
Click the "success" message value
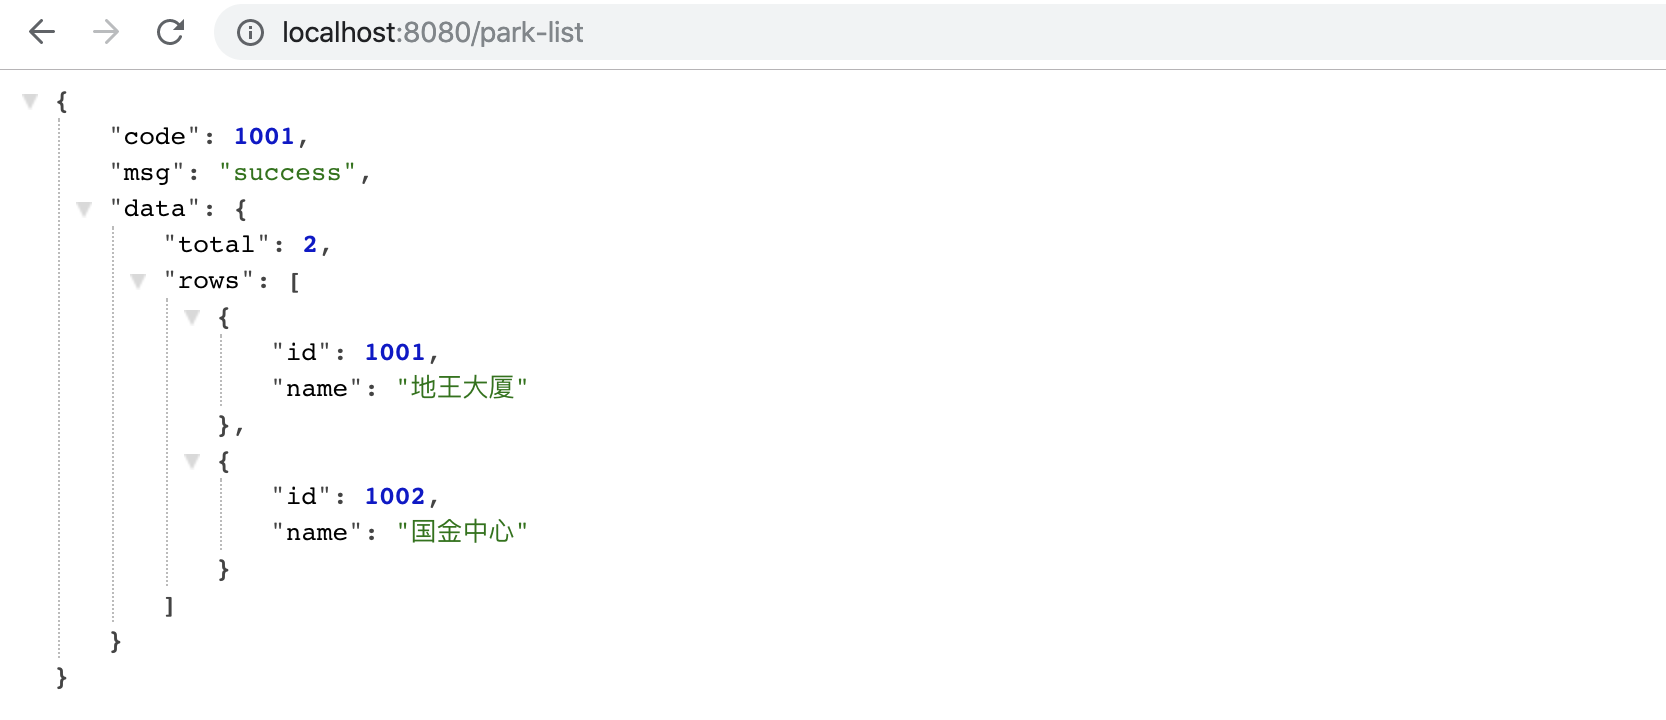click(x=287, y=173)
